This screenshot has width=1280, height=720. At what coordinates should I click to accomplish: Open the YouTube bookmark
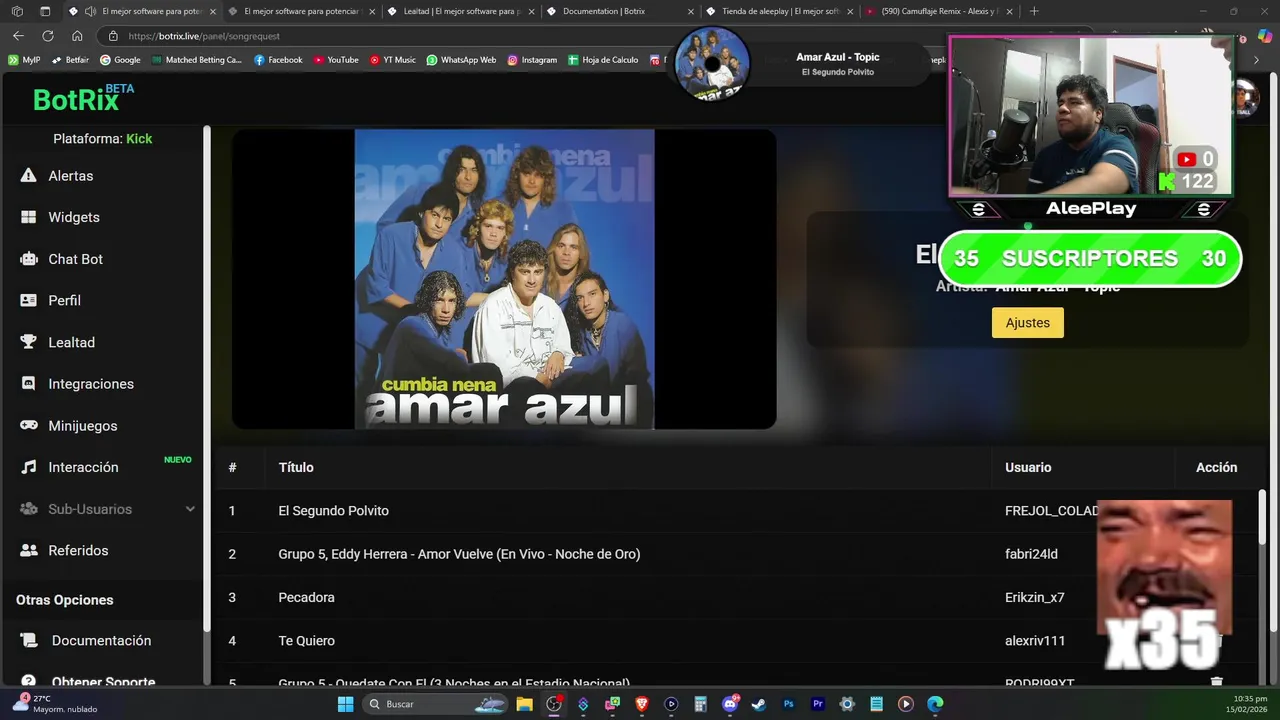336,60
